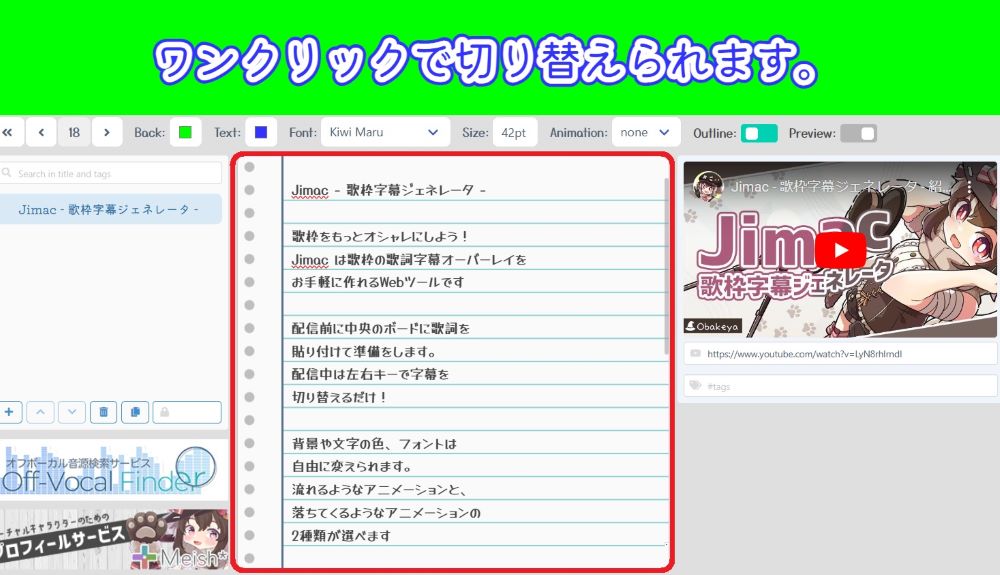Click the channel avatar on the video
The image size is (1000, 575).
pos(707,187)
